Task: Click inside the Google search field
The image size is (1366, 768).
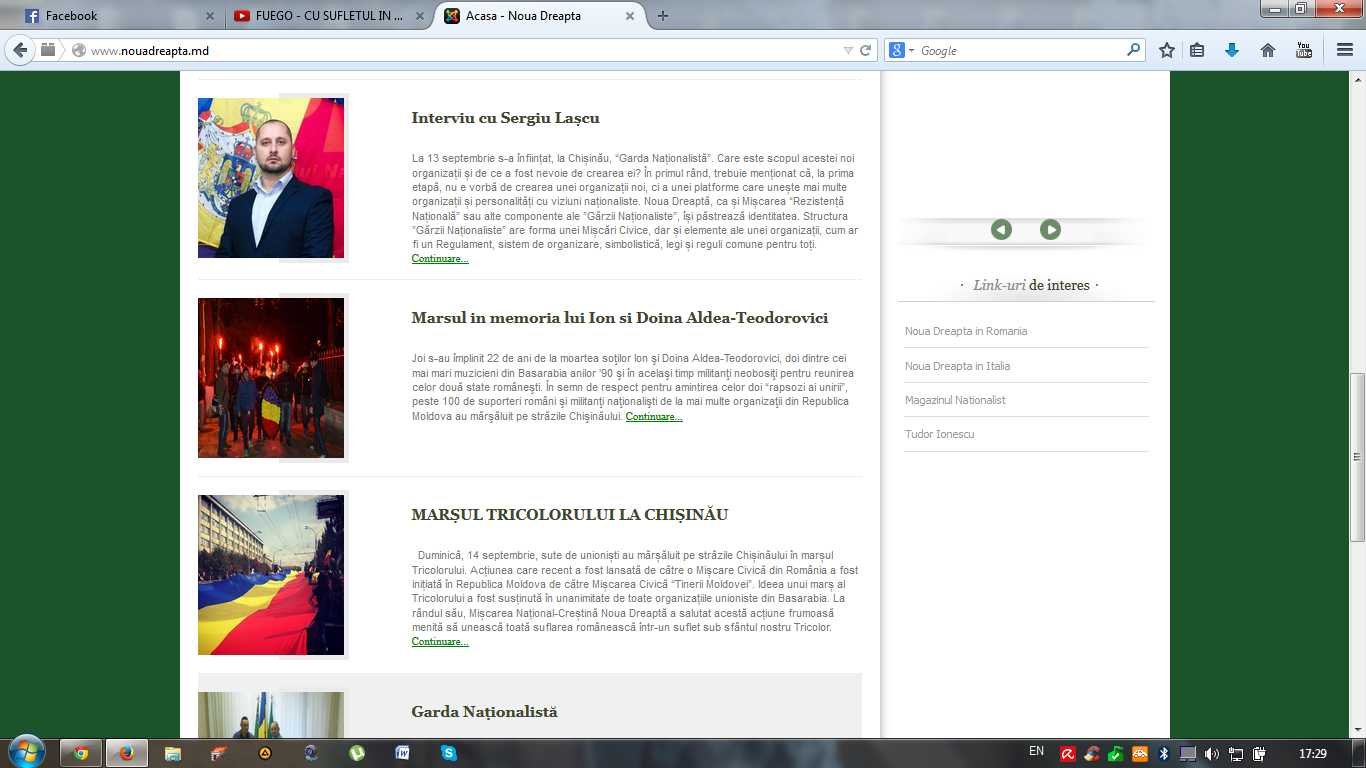Action: pos(1020,50)
